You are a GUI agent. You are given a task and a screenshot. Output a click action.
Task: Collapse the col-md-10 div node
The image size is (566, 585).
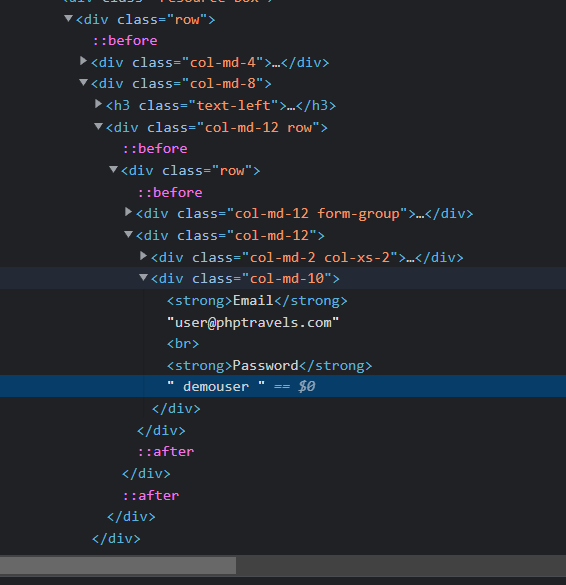(143, 278)
